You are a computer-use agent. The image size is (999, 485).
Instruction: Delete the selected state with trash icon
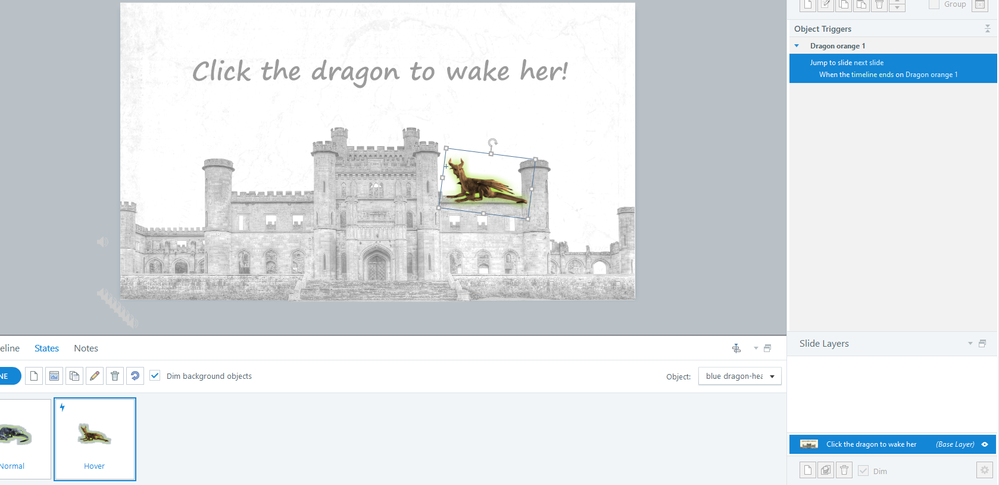[115, 376]
